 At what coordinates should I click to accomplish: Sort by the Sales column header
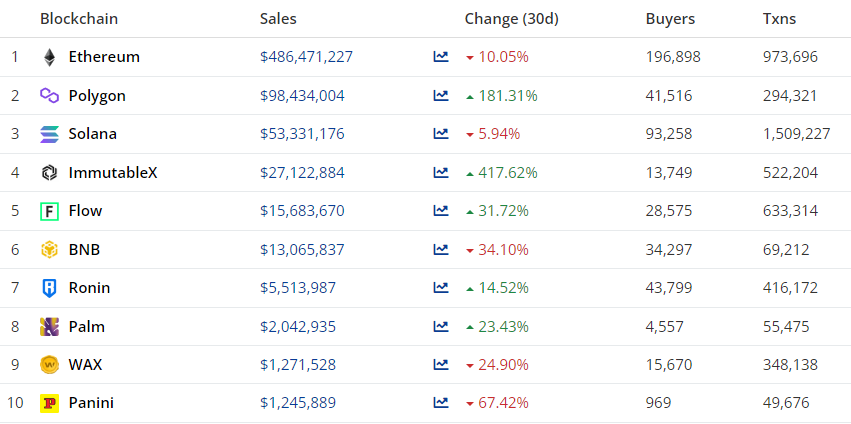coord(278,19)
